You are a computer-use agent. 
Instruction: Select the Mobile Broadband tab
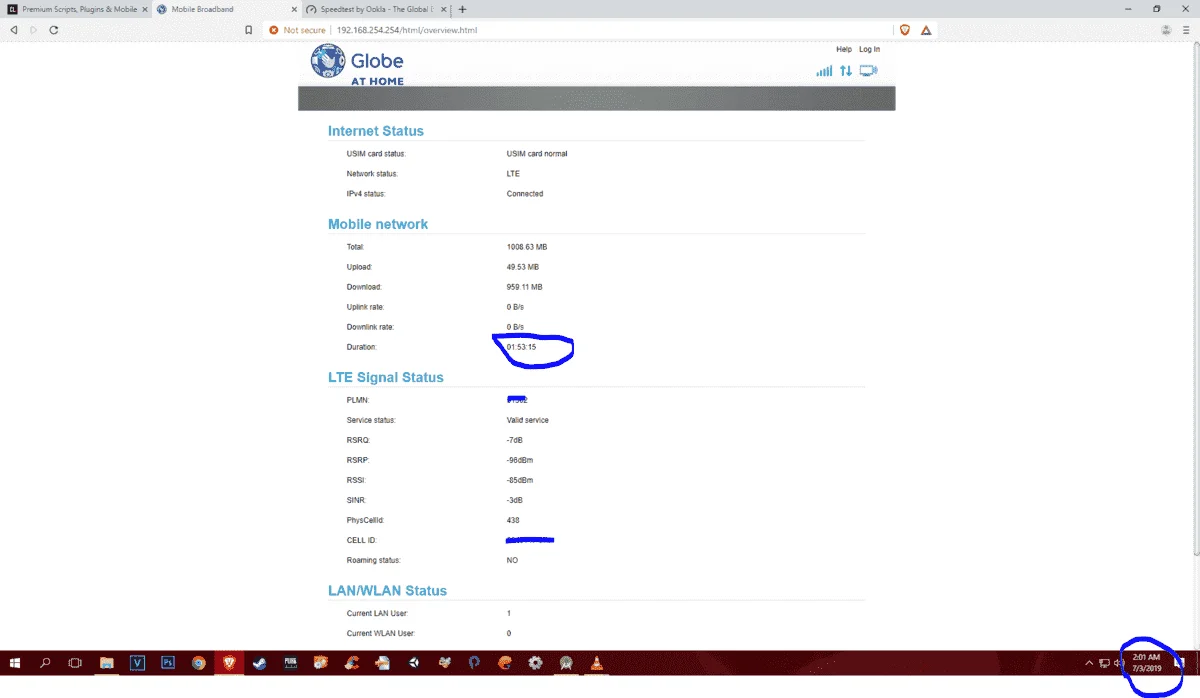(x=226, y=9)
